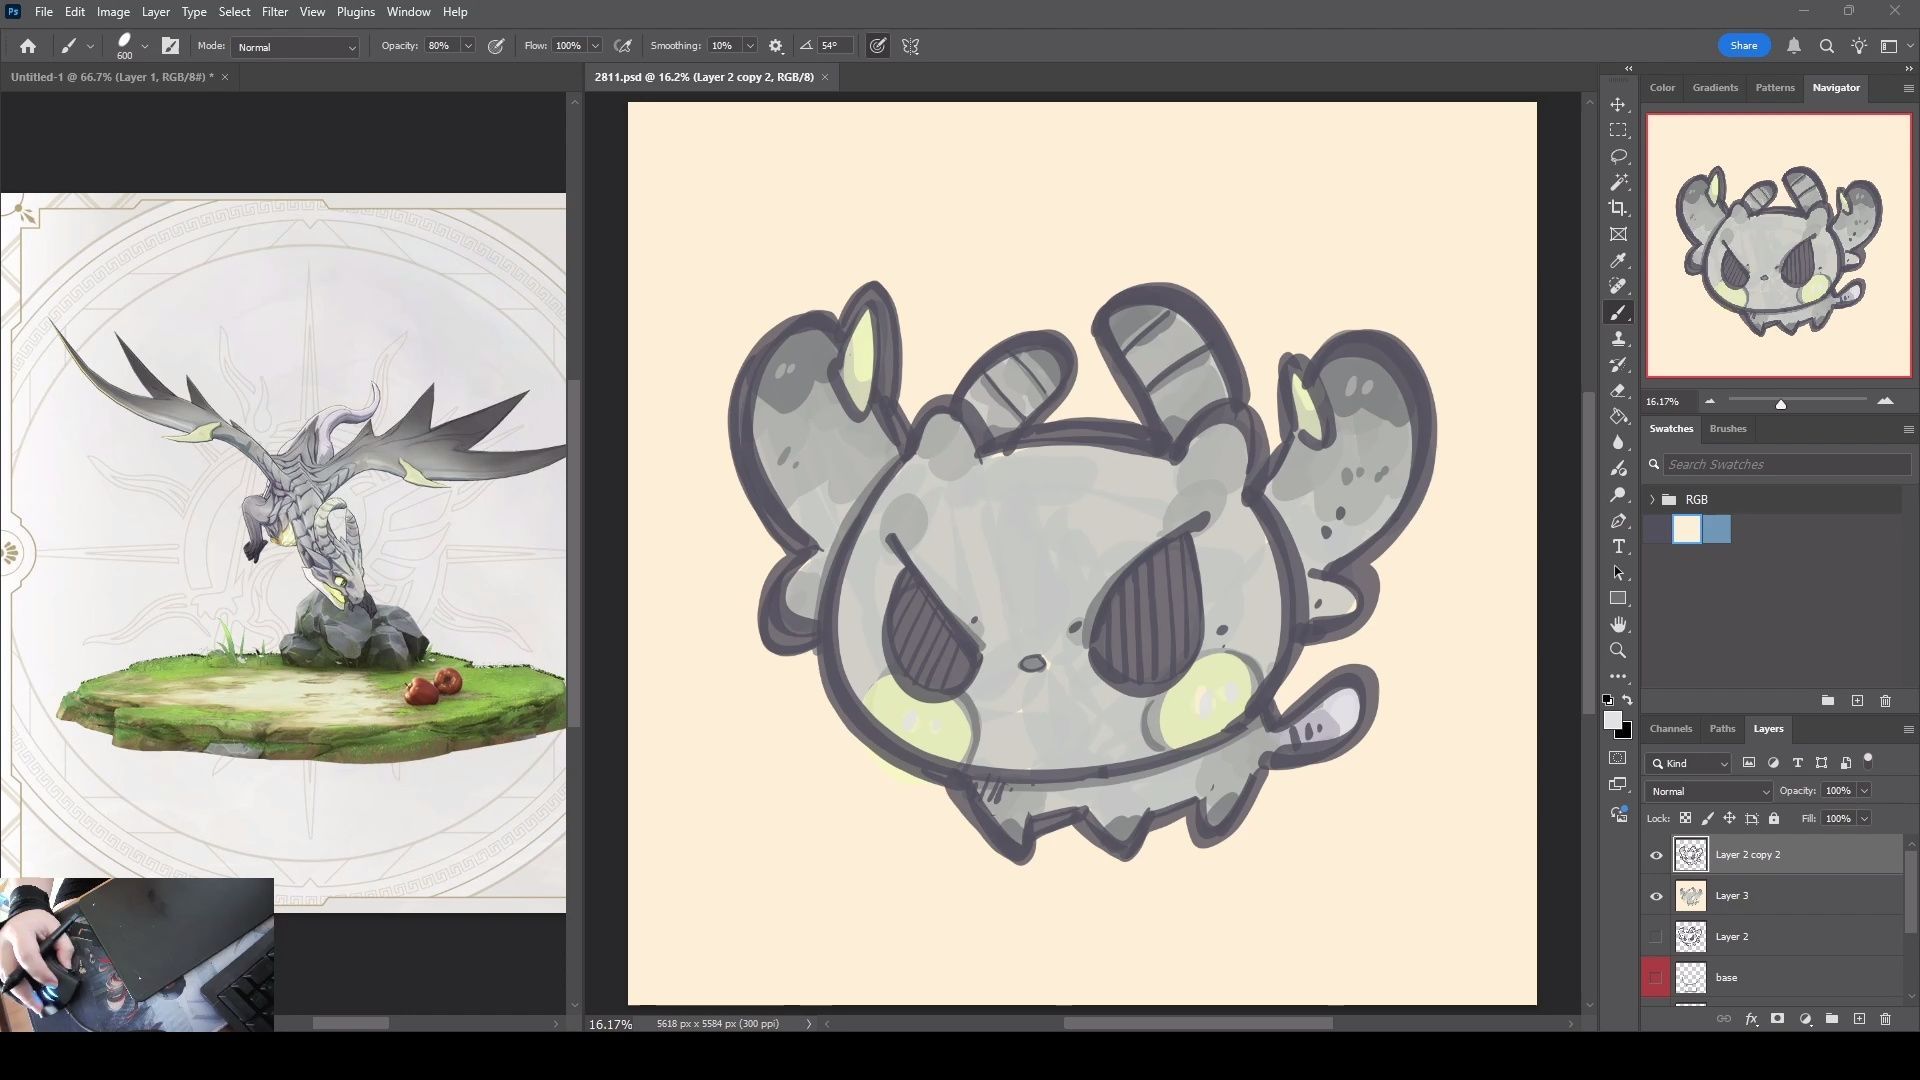Expand the RGB swatches folder
1920x1080 pixels.
coord(1652,500)
